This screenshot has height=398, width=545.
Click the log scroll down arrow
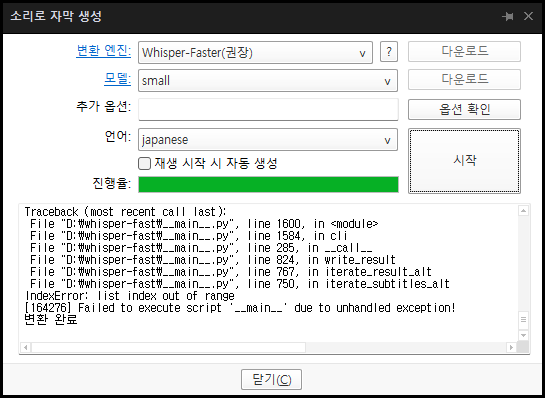coord(523,335)
